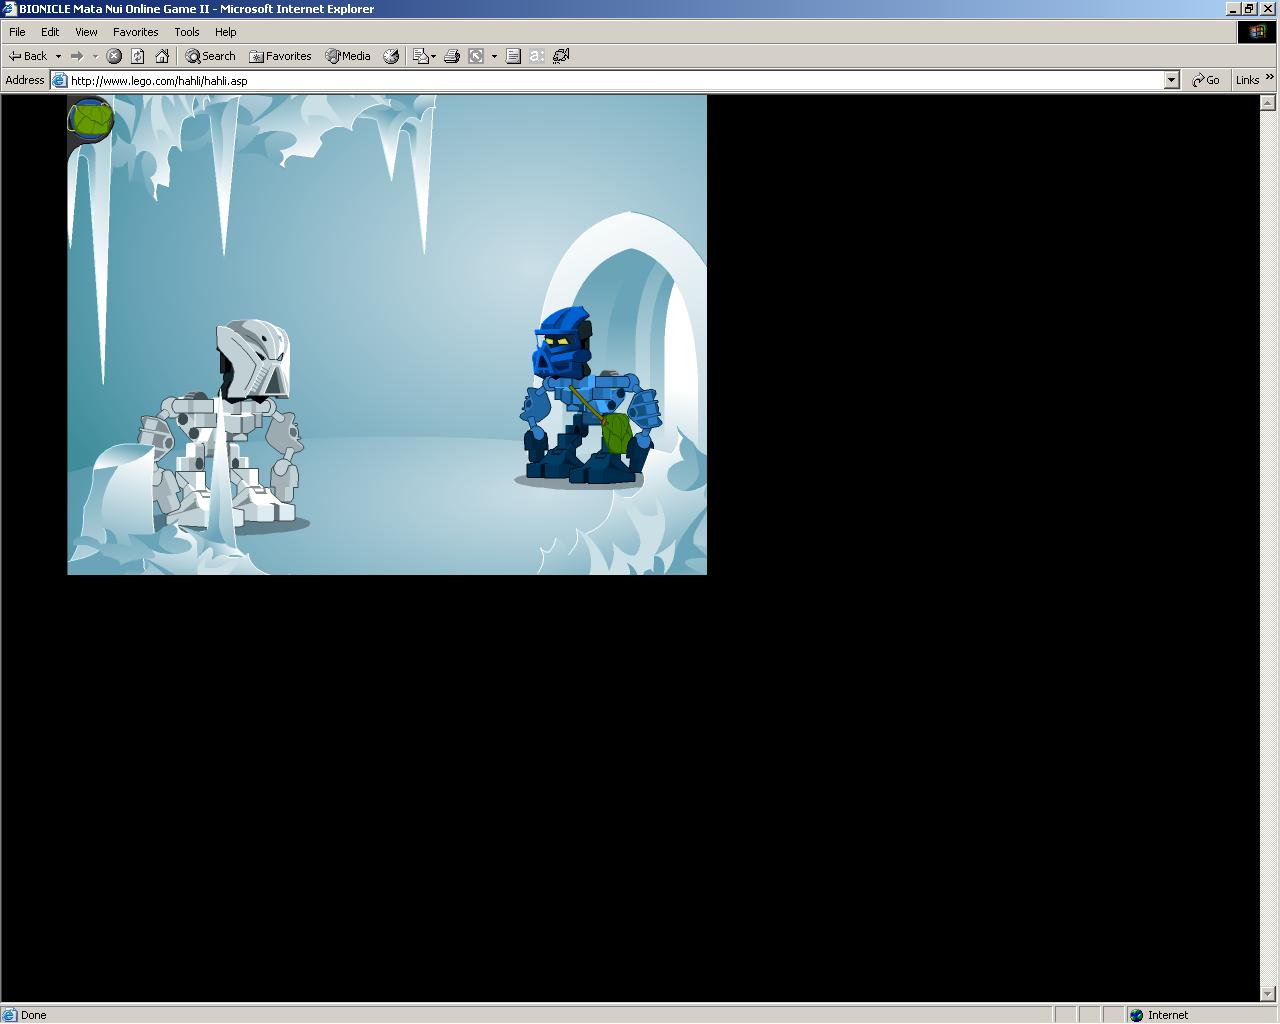The height and width of the screenshot is (1024, 1280).
Task: Click the blue Matoran character Hahli
Action: pos(588,396)
